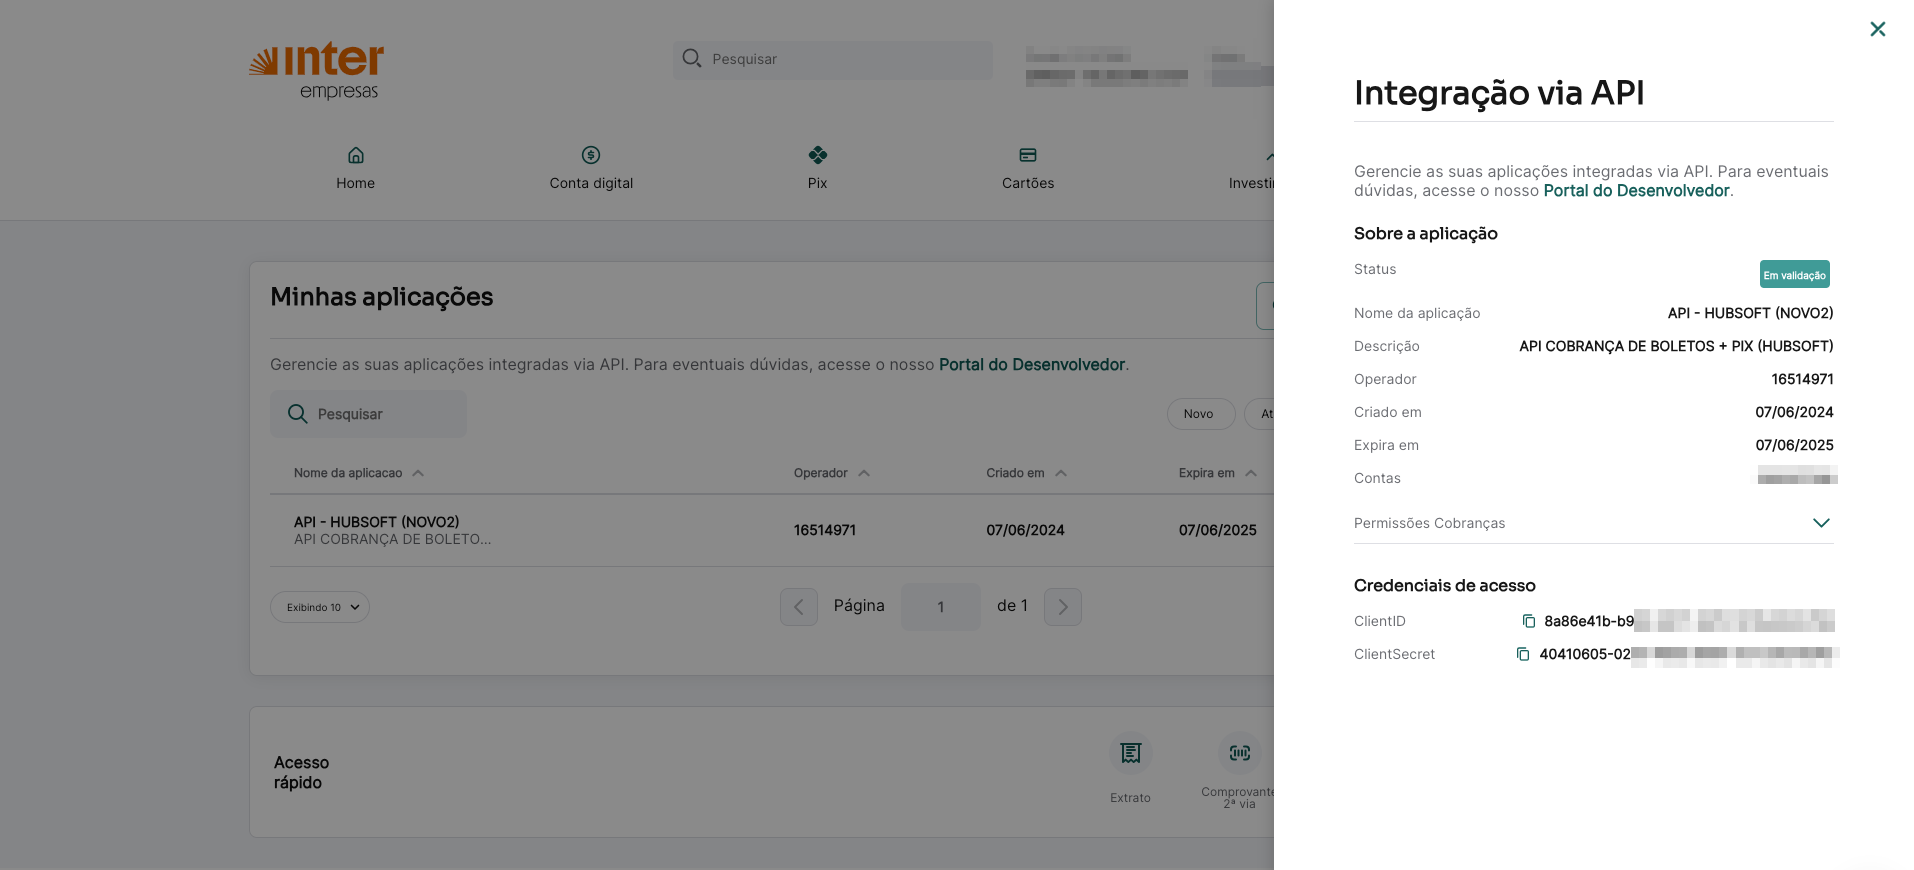Go to next page arrow

[x=1063, y=607]
